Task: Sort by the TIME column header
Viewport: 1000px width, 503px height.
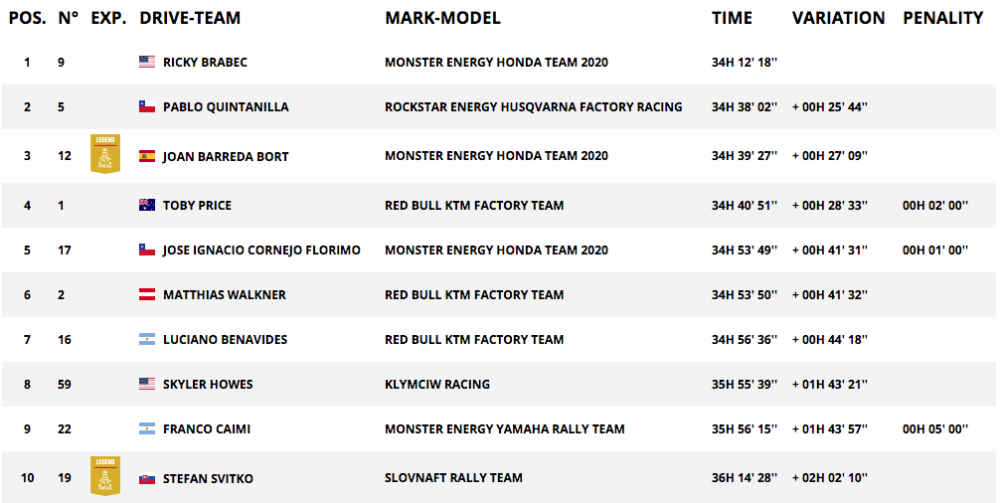Action: (732, 18)
